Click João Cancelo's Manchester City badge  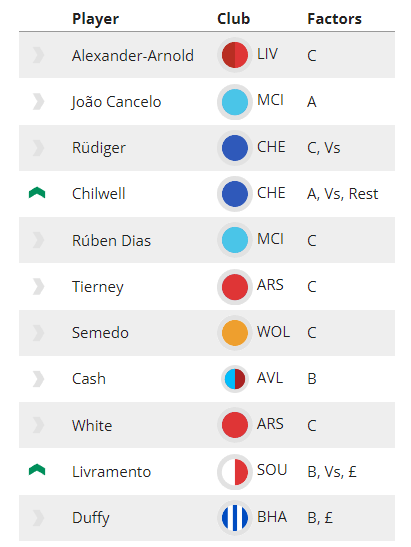[235, 102]
